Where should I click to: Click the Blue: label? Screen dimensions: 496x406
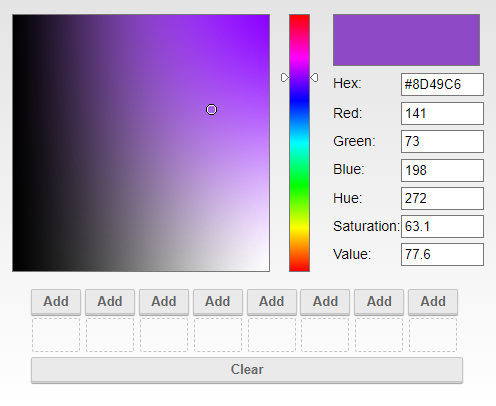tap(349, 169)
